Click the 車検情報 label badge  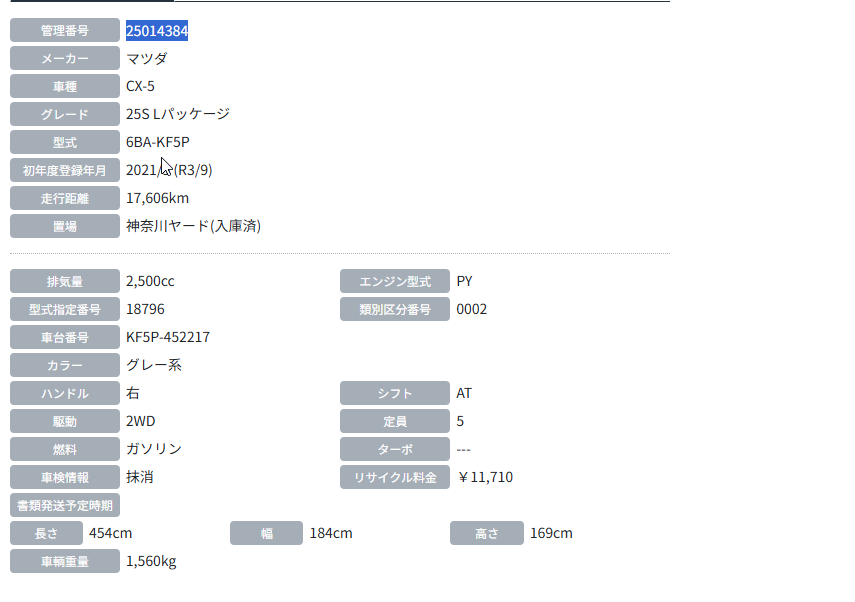pyautogui.click(x=65, y=477)
